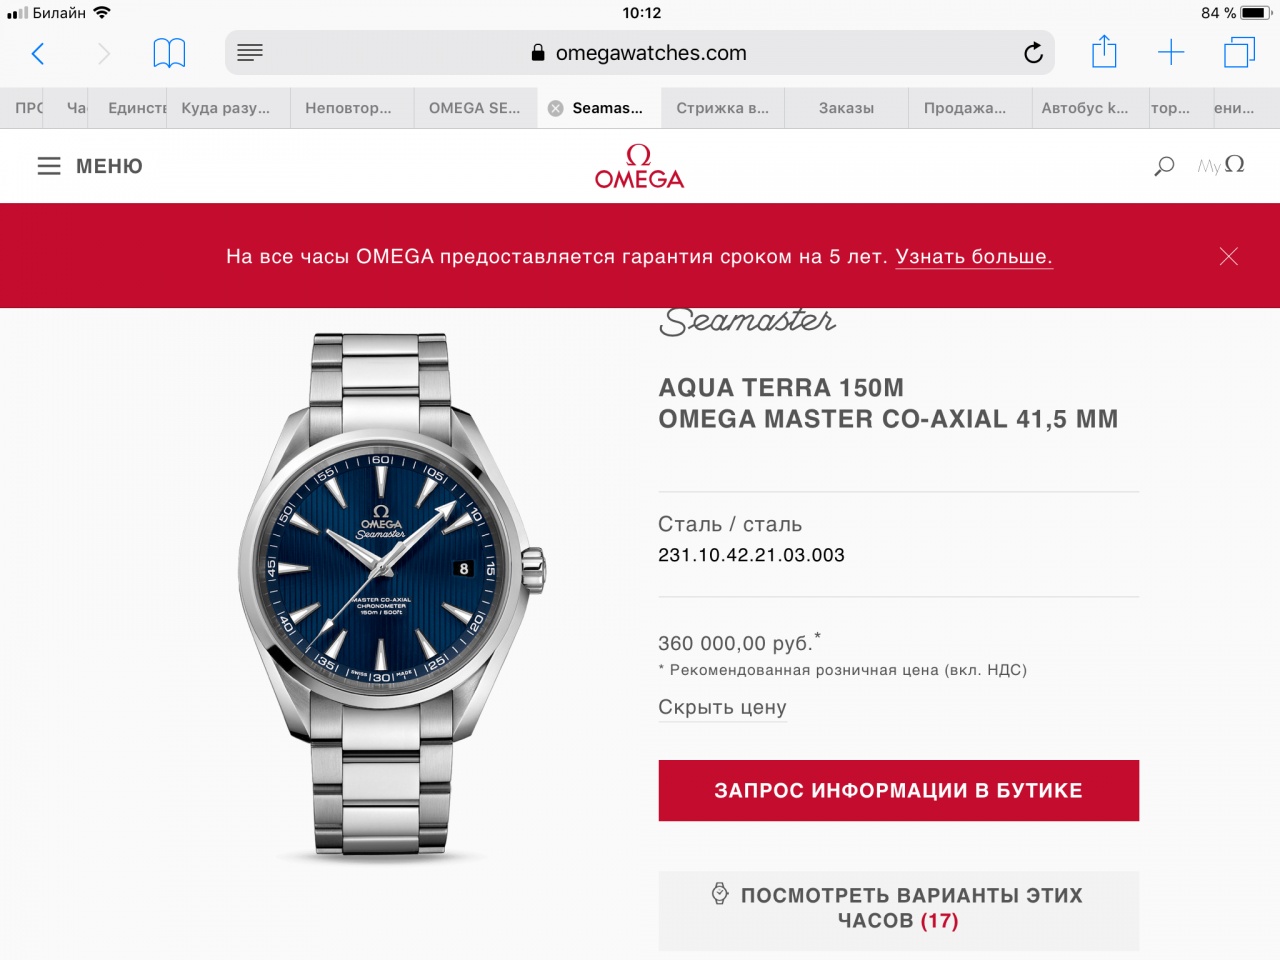Tap the reader view lines icon
The height and width of the screenshot is (960, 1280).
tap(250, 53)
